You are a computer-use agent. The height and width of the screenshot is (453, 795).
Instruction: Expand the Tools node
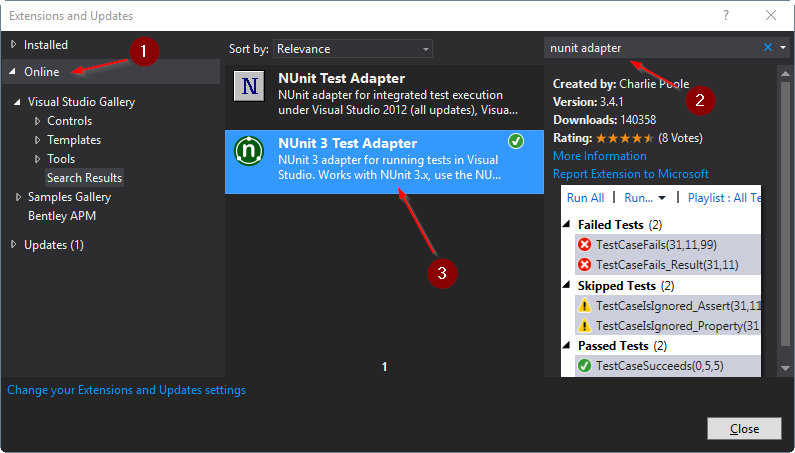(x=38, y=159)
